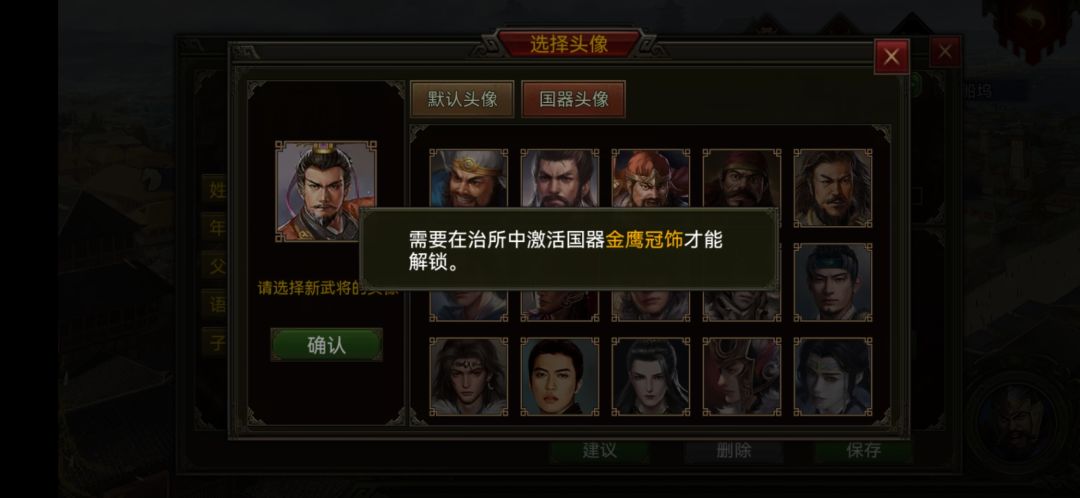Choose the long-haired mustached portrait top right

coord(833,188)
